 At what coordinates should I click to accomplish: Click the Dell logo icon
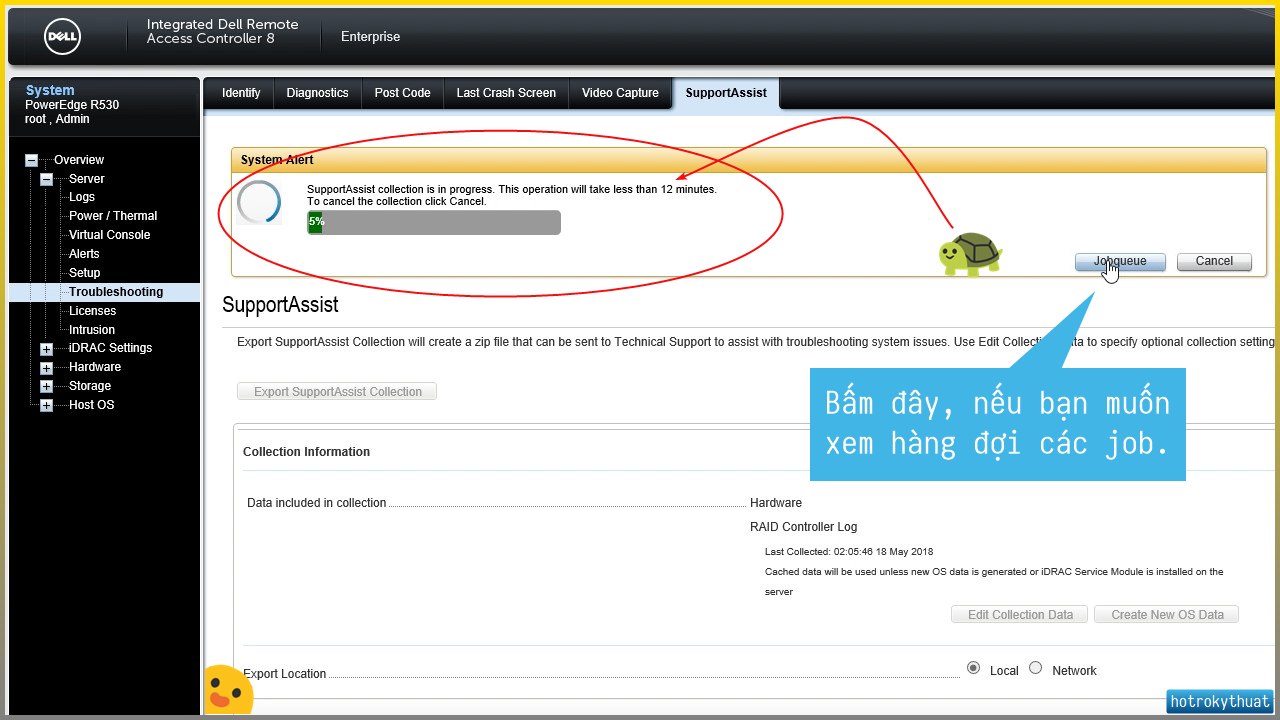pos(62,37)
